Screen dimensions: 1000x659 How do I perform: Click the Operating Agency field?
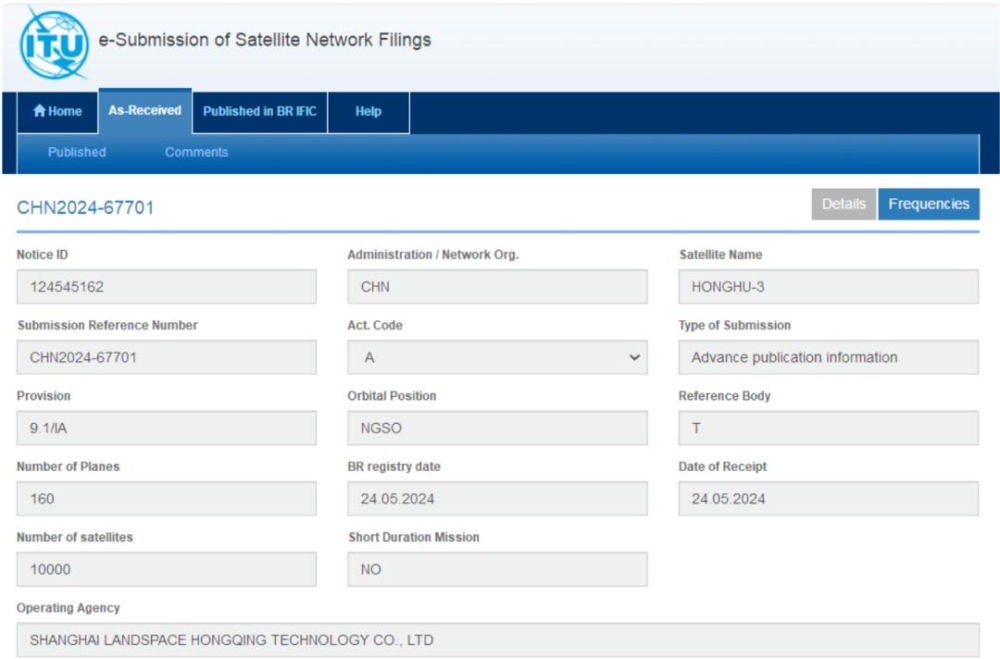tap(497, 640)
